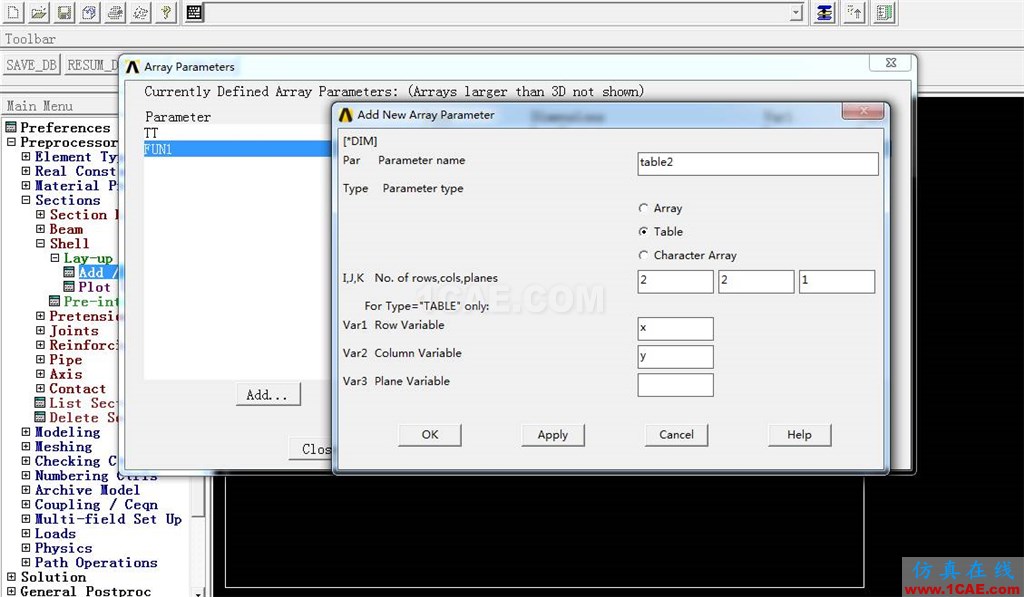Click the Contact Manager icon

(x=885, y=12)
